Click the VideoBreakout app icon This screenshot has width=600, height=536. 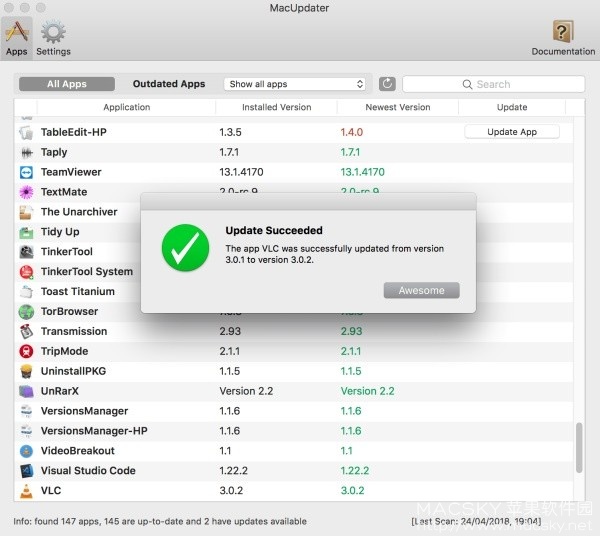point(26,451)
